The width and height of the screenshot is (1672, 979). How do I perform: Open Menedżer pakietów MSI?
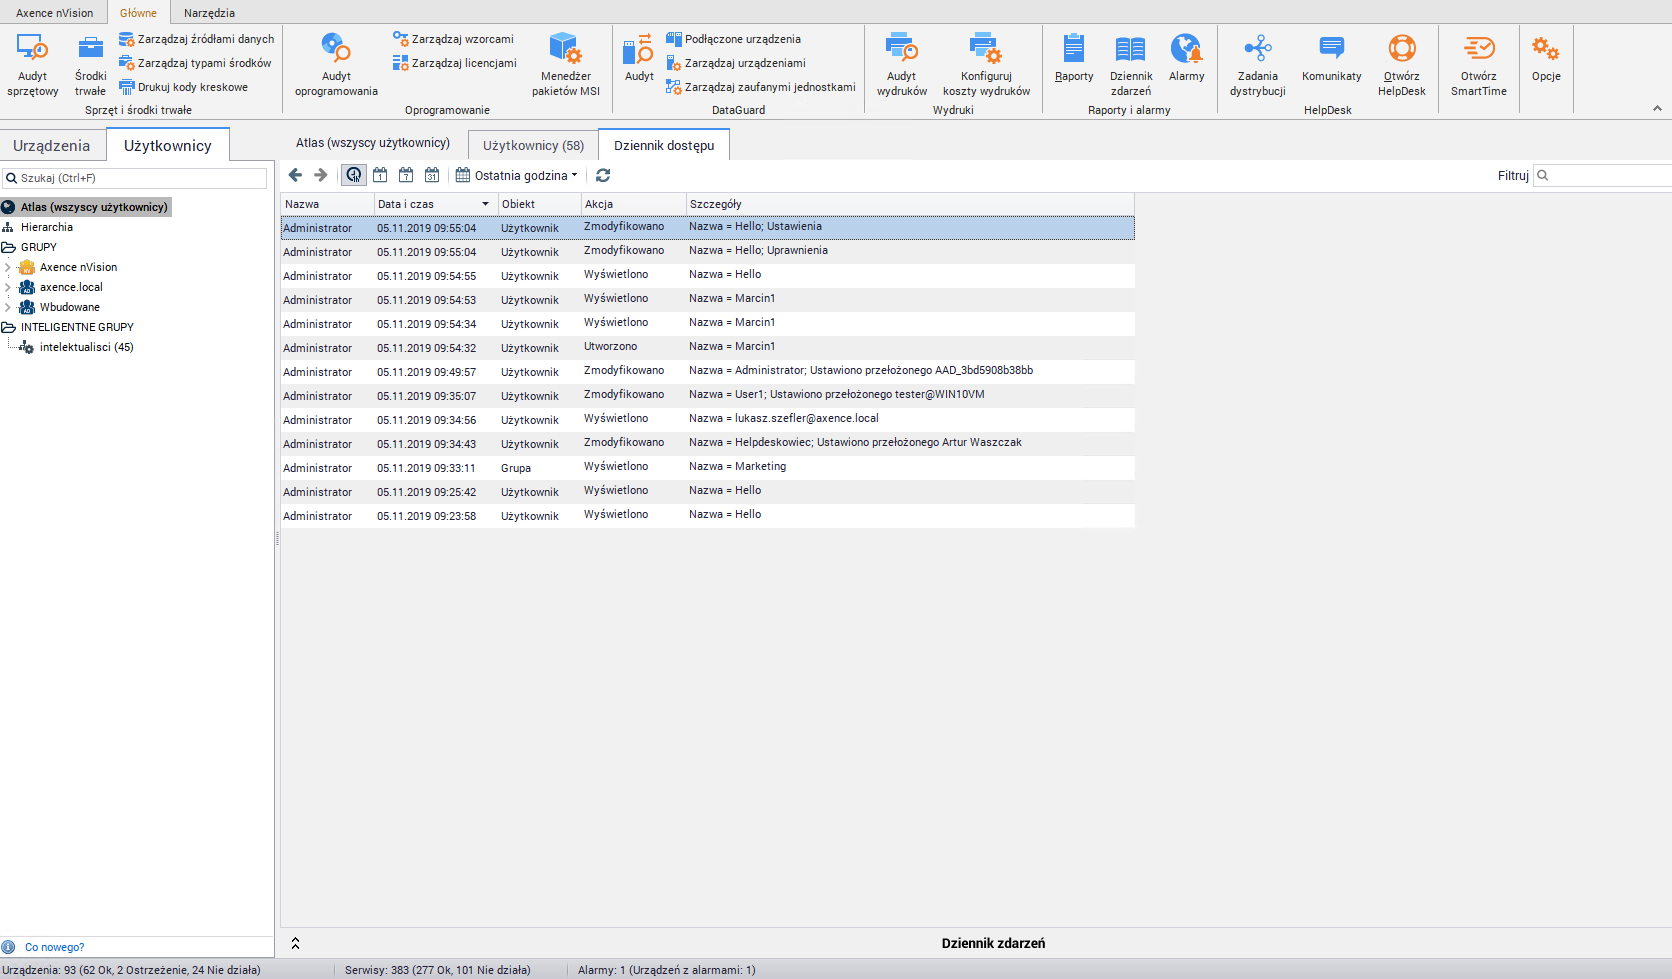click(x=565, y=64)
